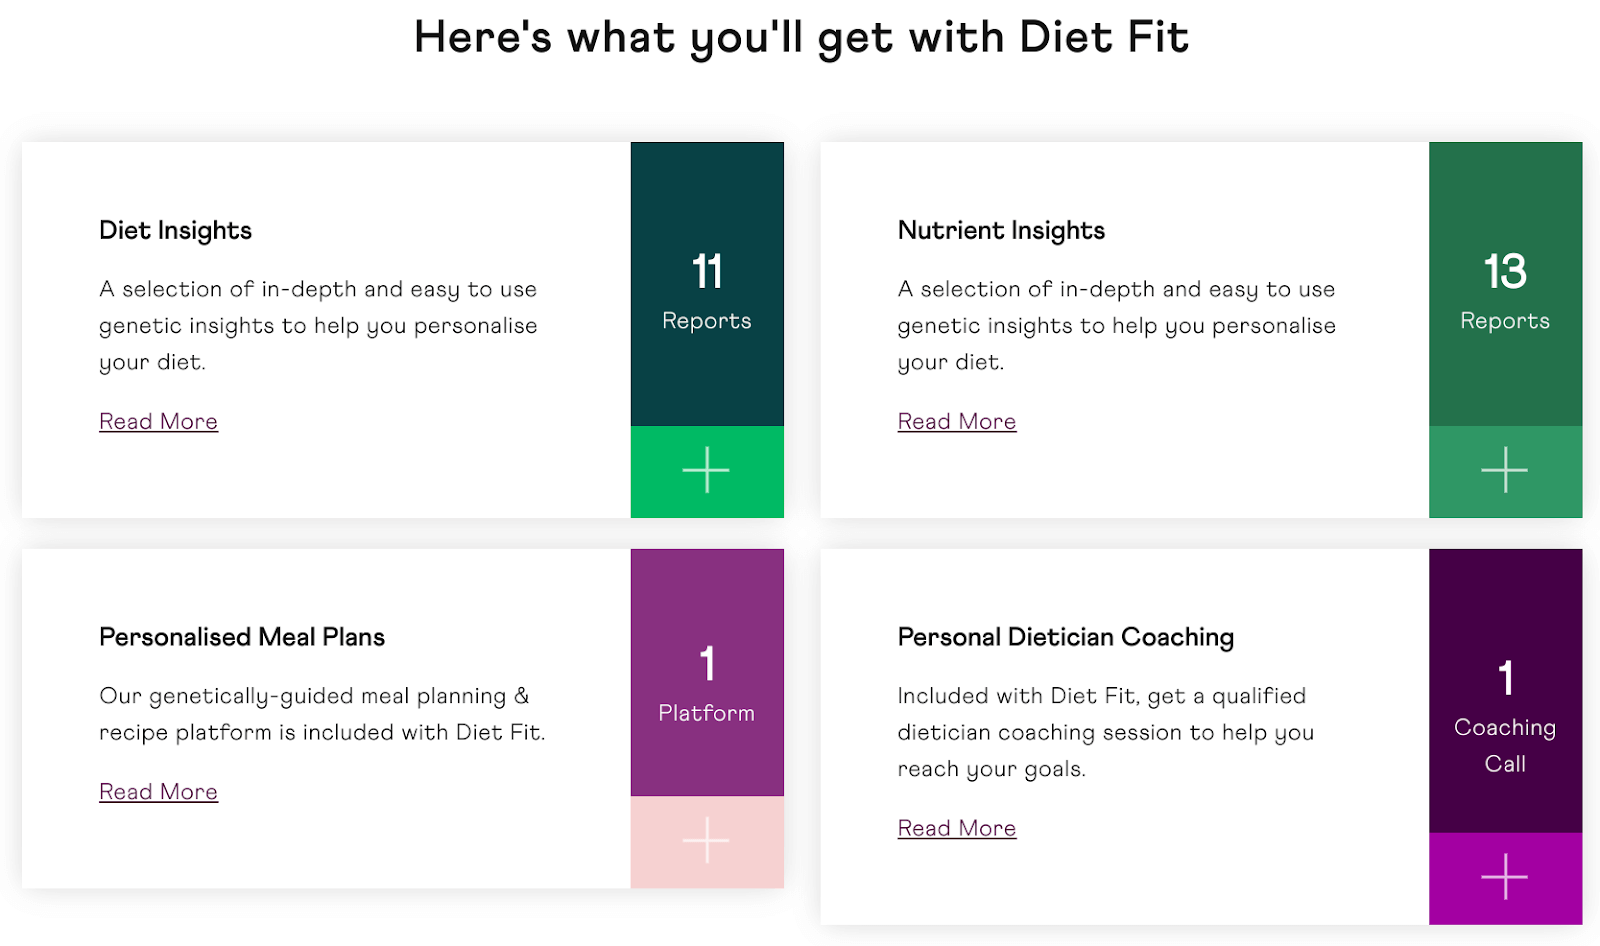Click the meal planning platform description
This screenshot has width=1600, height=946.
(322, 714)
